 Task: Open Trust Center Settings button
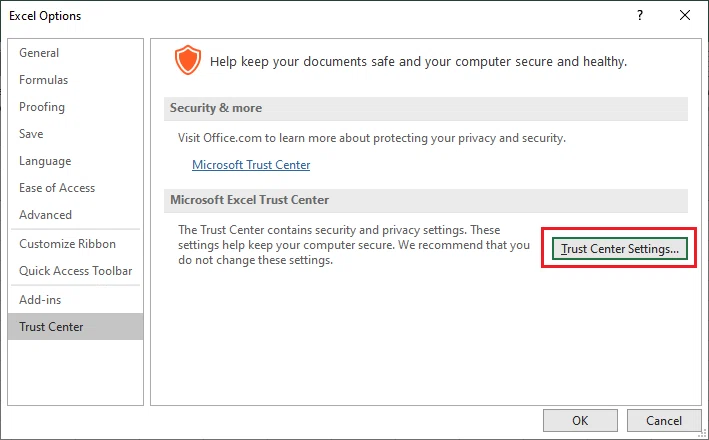(619, 249)
